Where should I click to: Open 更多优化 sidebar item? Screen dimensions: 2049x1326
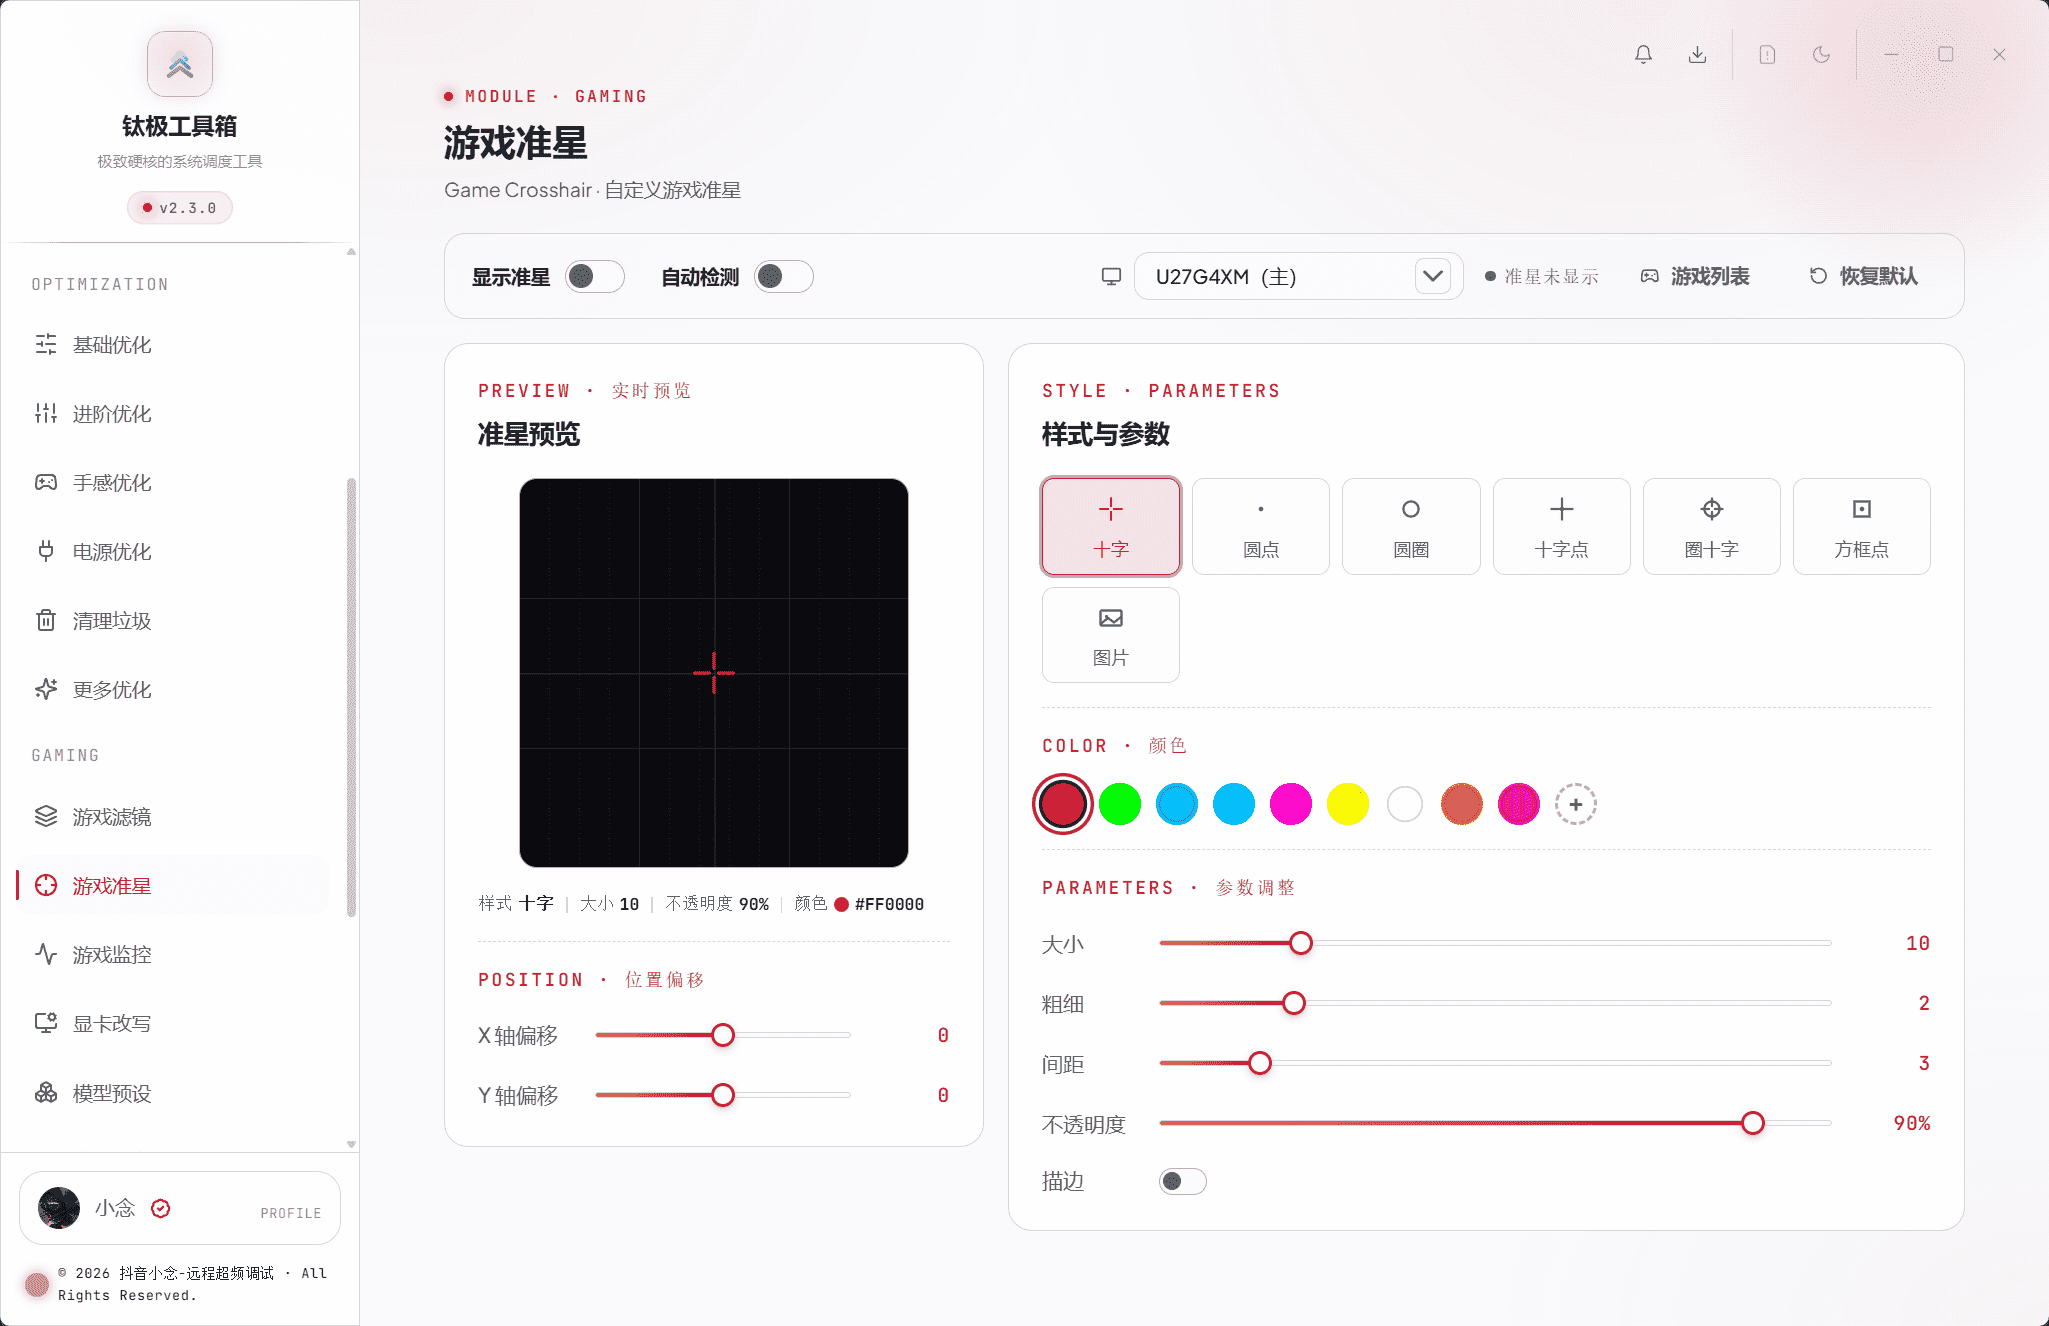pyautogui.click(x=172, y=690)
